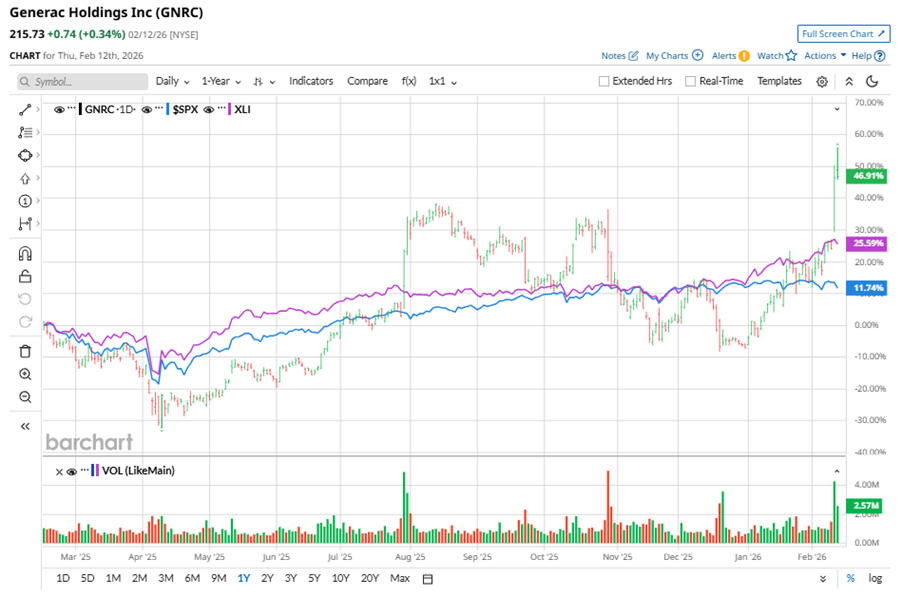
Task: Collapse the main chart legend chevron
Action: 837,109
